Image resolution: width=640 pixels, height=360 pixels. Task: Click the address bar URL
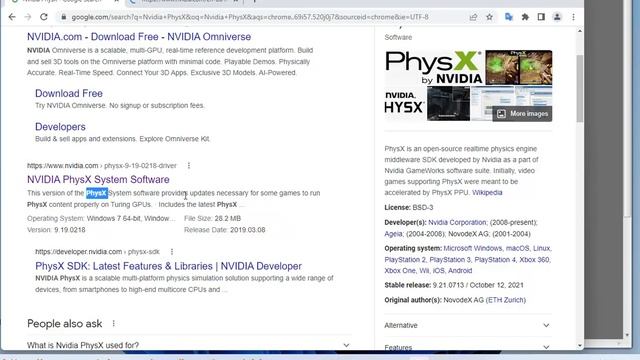(x=250, y=17)
